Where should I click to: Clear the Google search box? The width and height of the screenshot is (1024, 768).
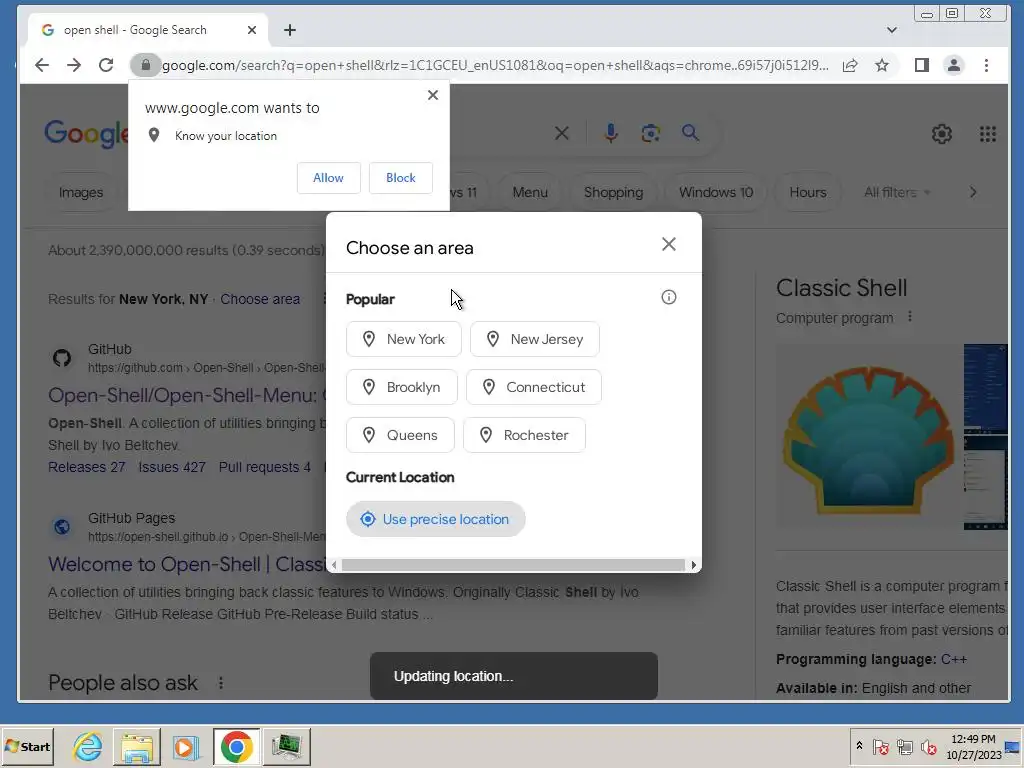click(x=561, y=134)
